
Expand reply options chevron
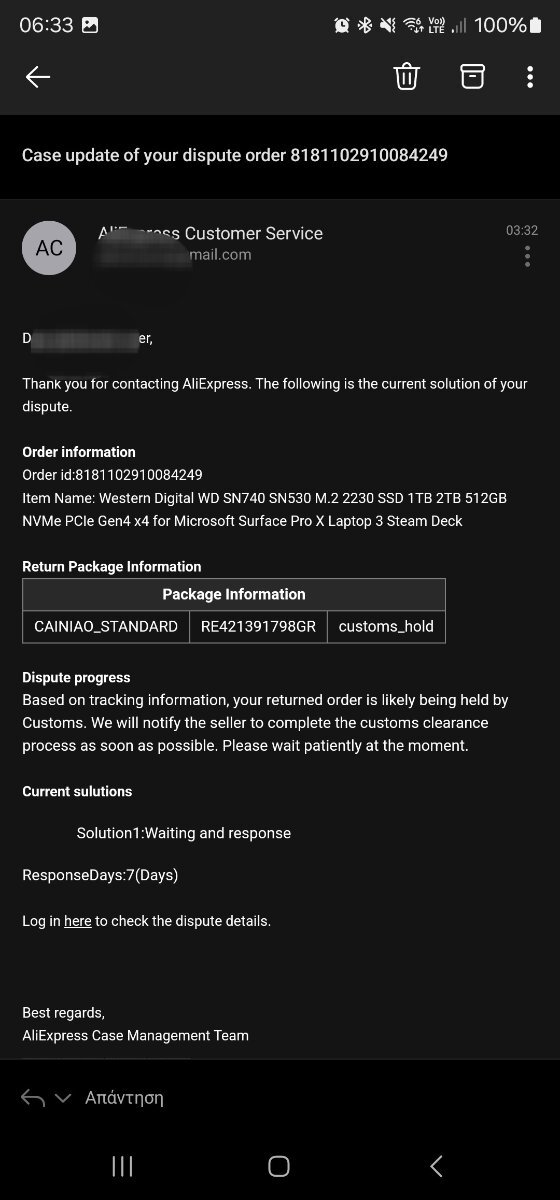[63, 1098]
